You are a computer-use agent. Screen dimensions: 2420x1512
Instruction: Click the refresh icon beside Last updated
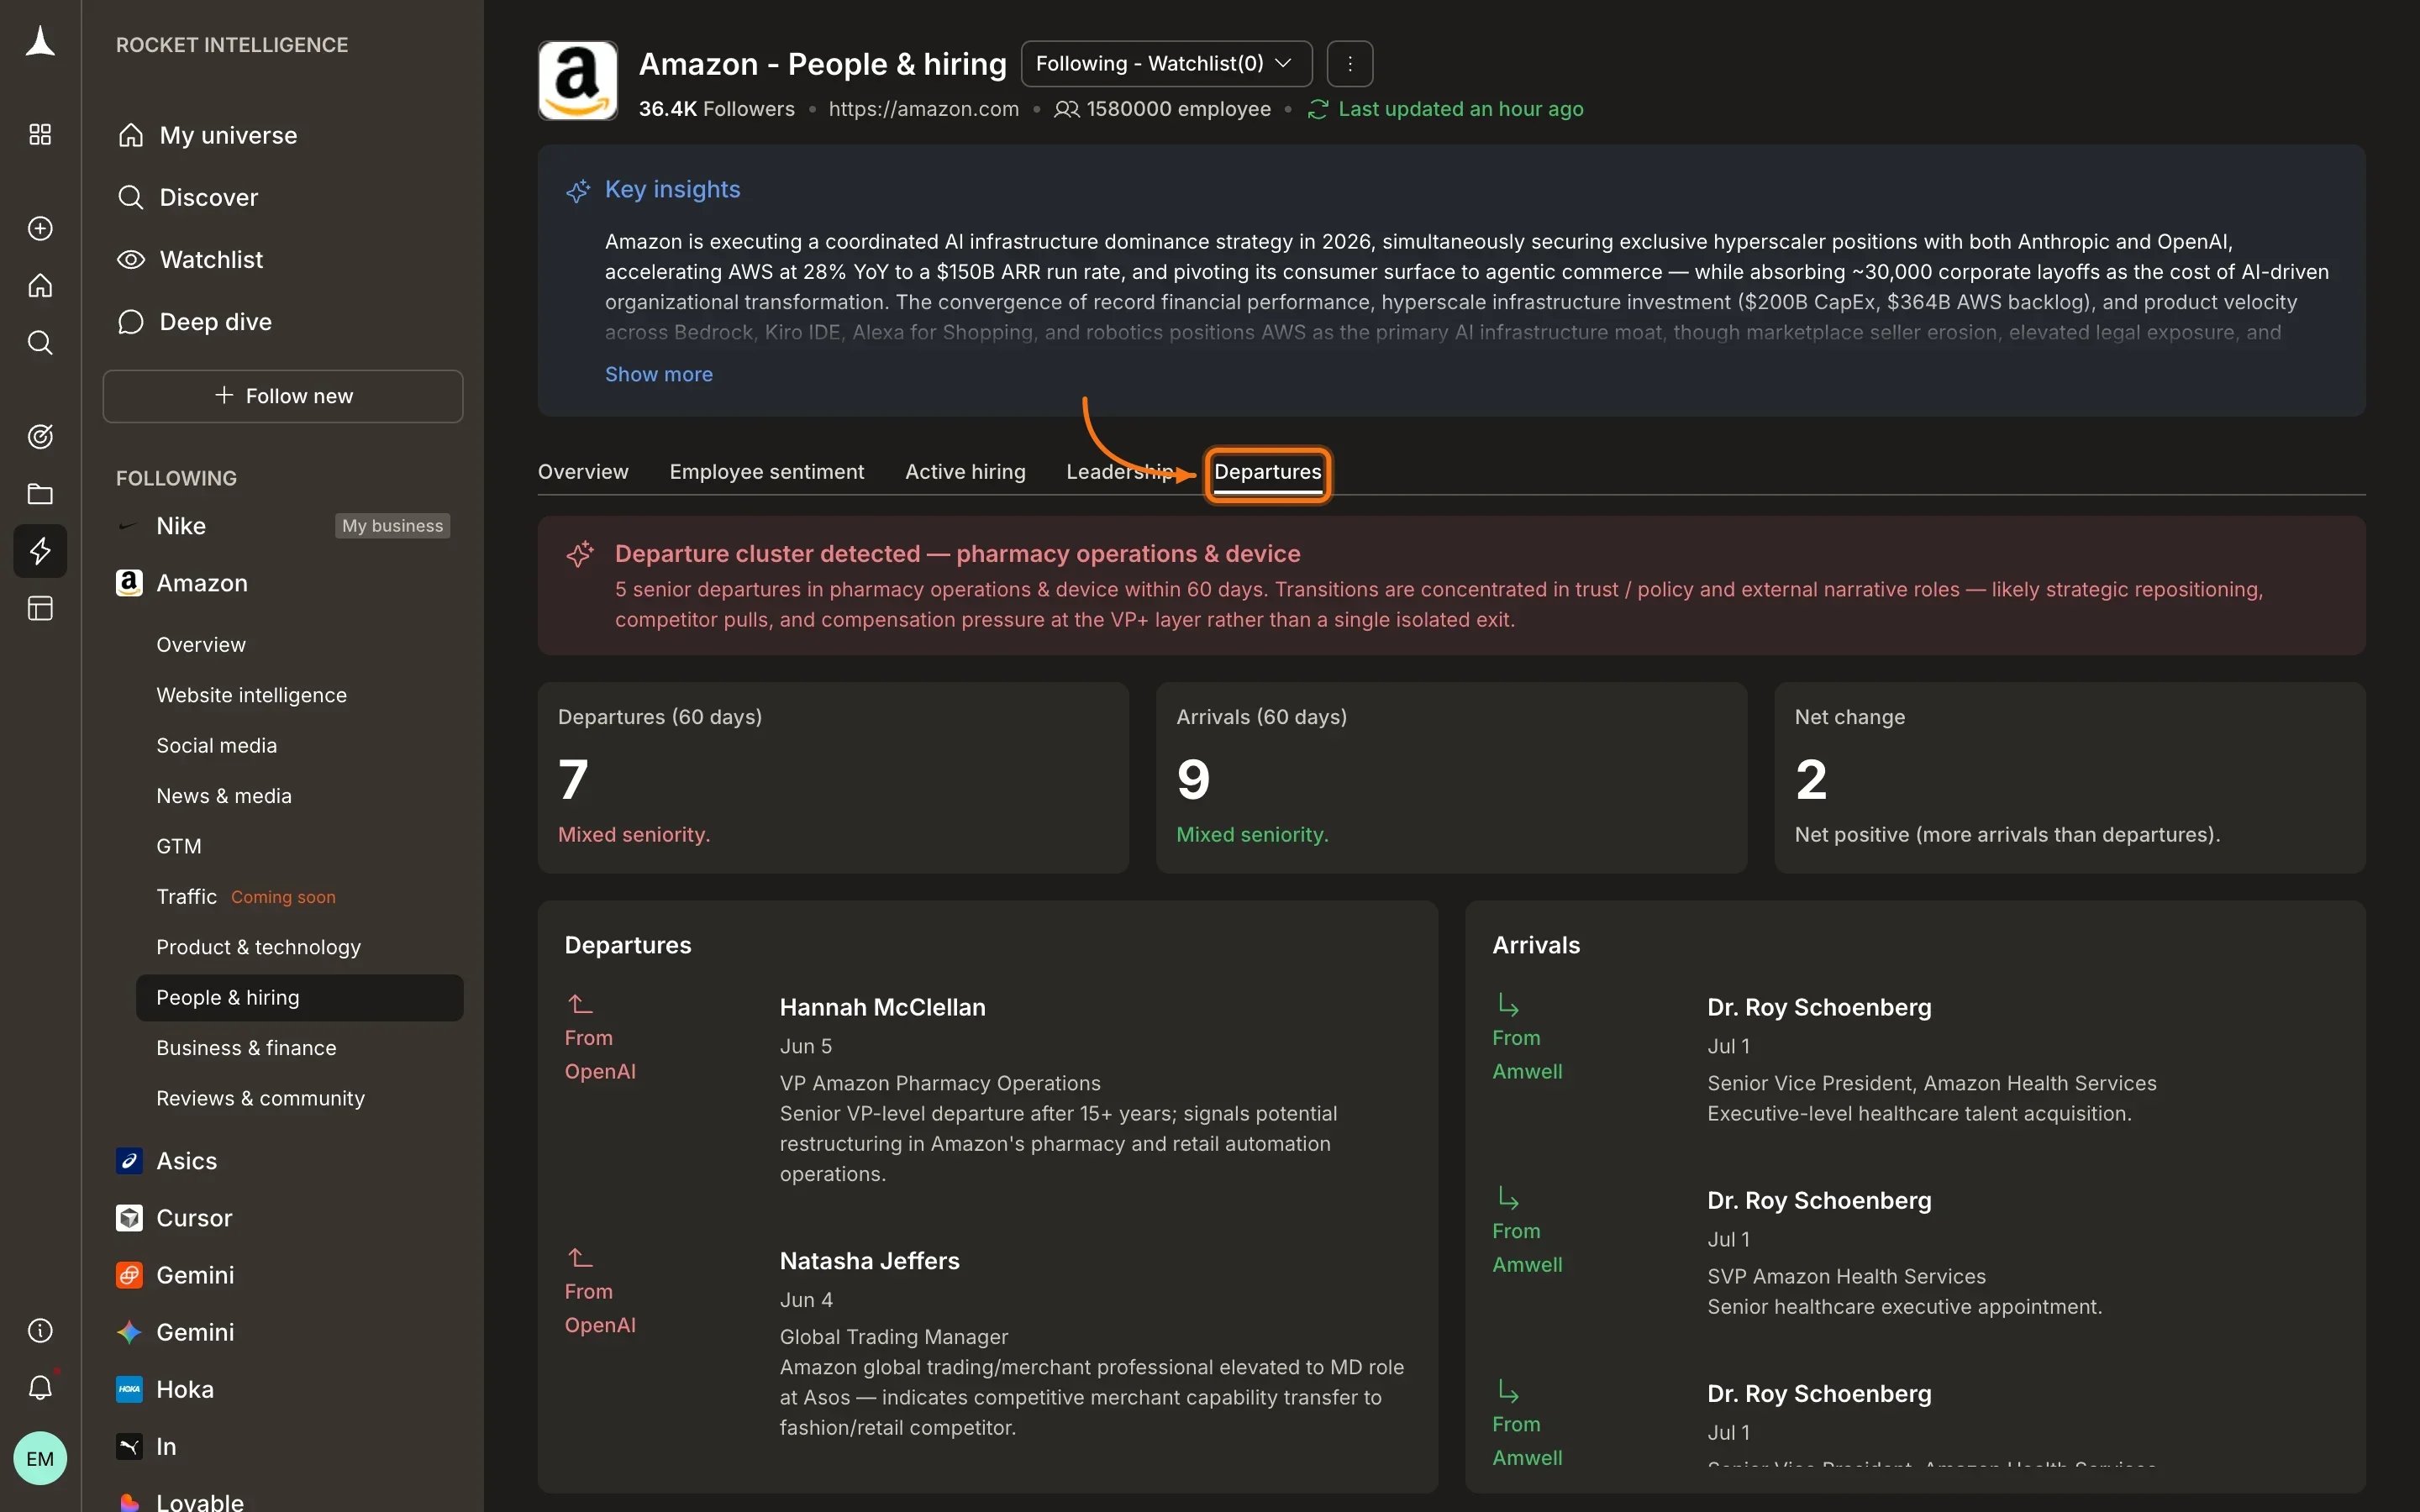[1318, 109]
